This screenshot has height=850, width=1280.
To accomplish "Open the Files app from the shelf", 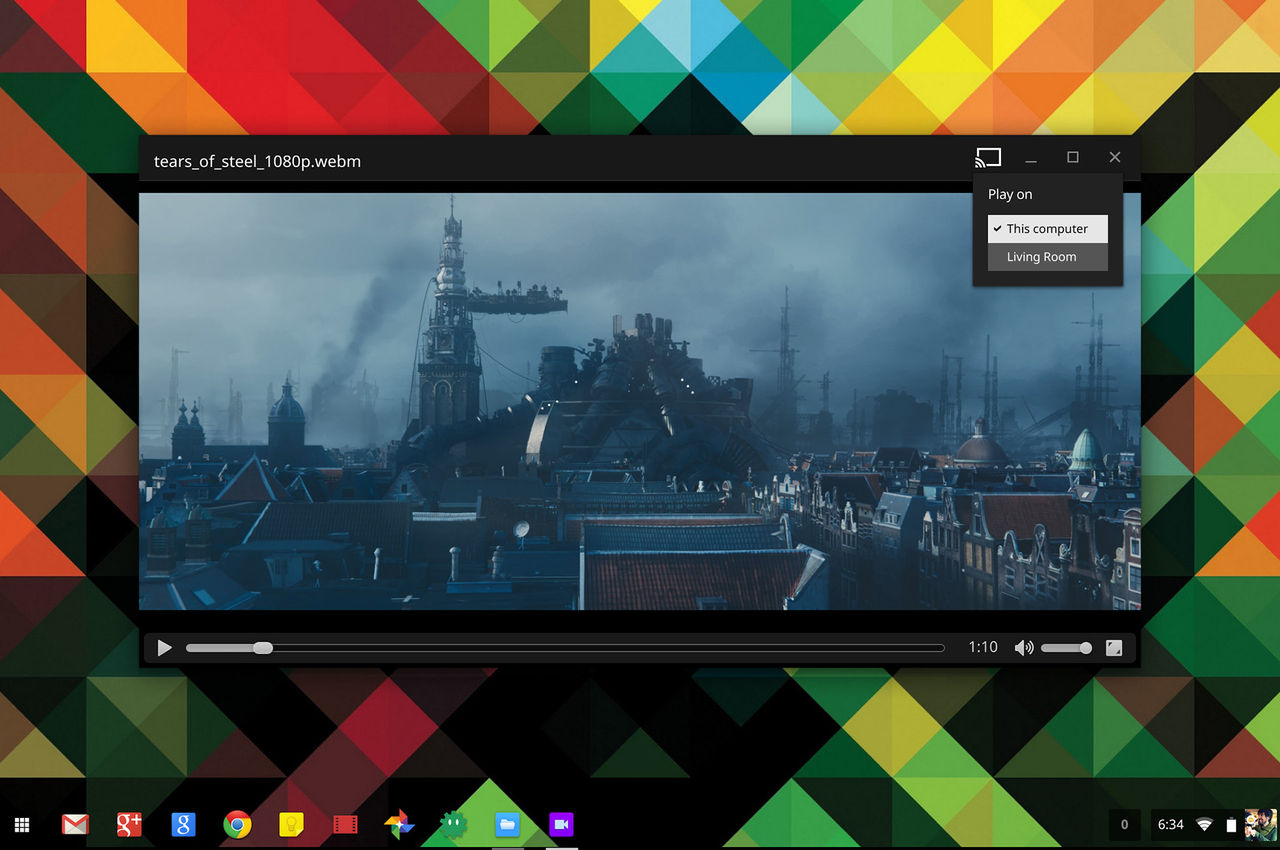I will click(507, 824).
